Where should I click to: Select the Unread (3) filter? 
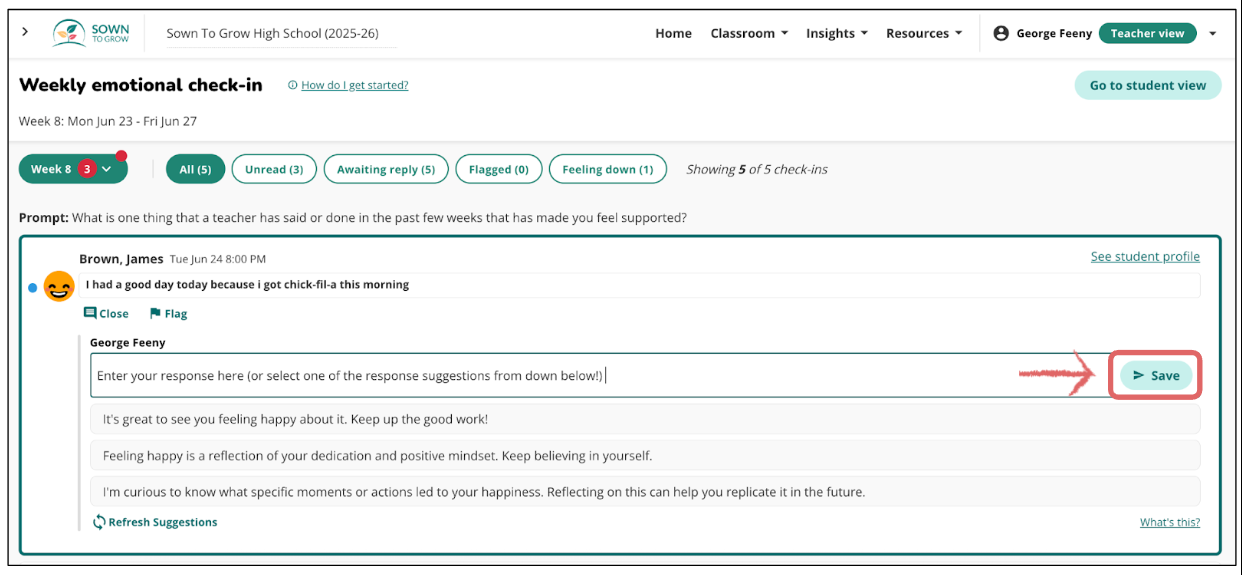tap(274, 169)
